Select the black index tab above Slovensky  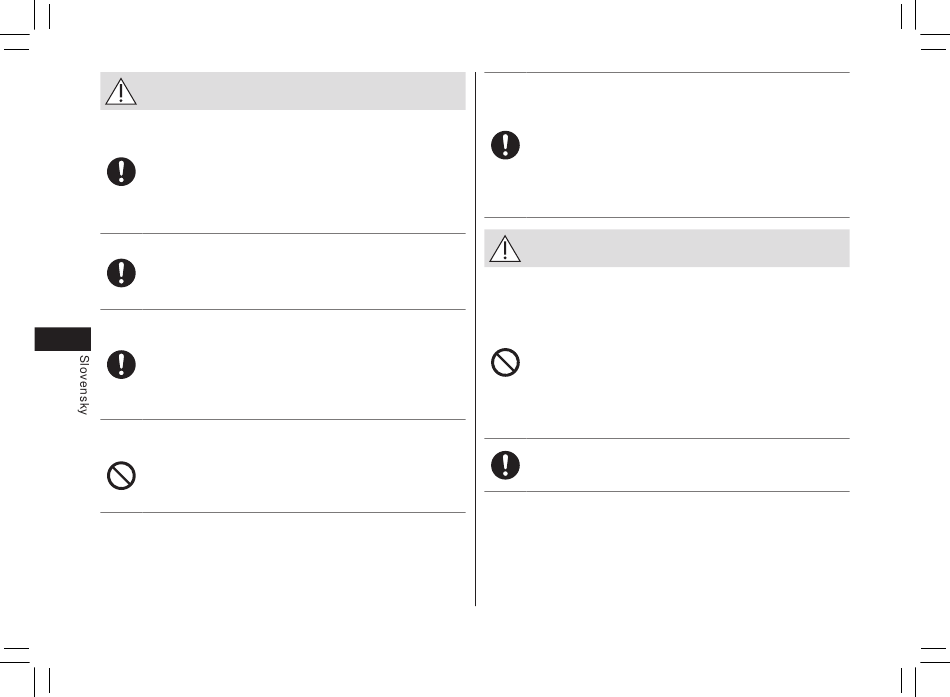point(63,339)
